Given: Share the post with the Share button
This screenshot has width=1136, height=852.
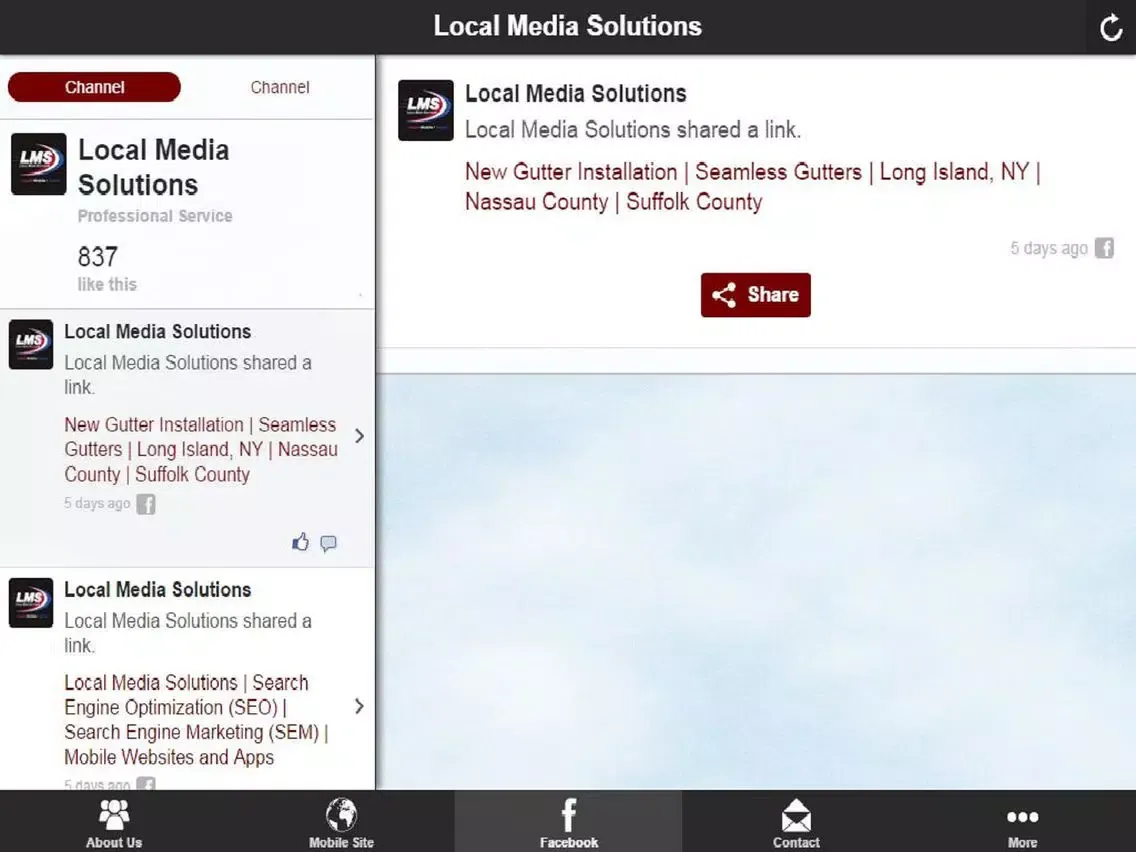Looking at the screenshot, I should click(x=756, y=295).
